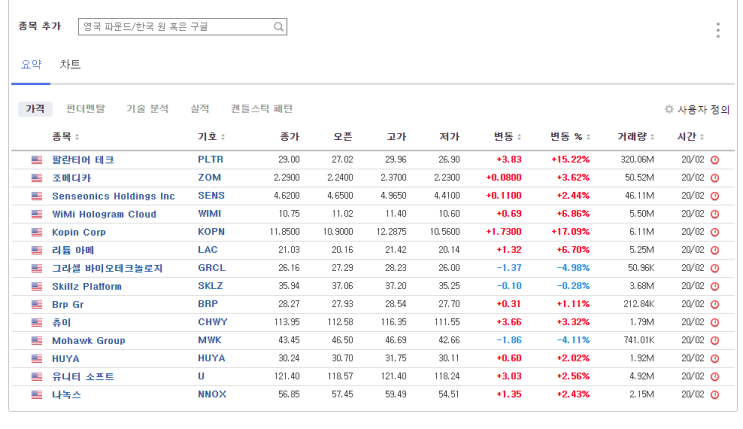Click the US flag icon beside Kopin Corp
Screen dimensions: 743x429
[x=36, y=232]
